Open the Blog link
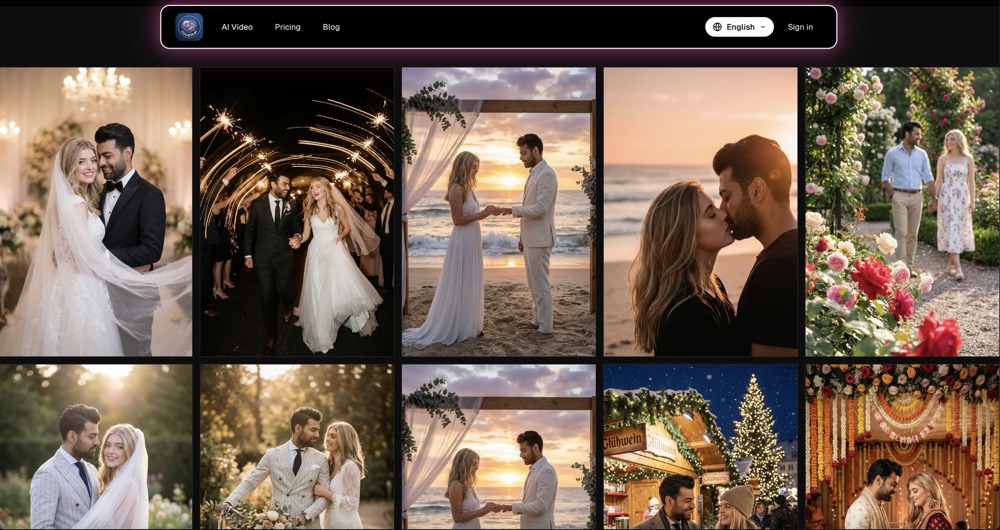Viewport: 1000px width, 530px height. [x=331, y=27]
